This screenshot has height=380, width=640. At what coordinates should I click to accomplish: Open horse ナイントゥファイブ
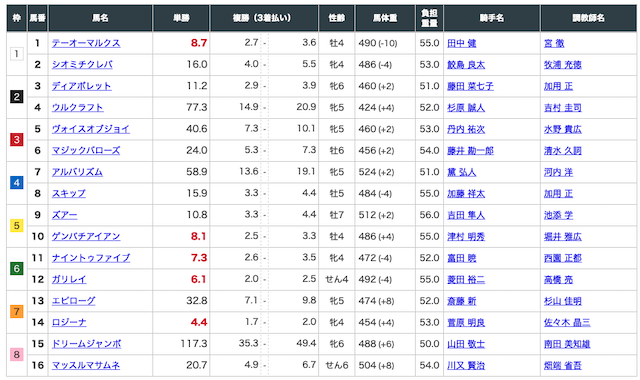[x=91, y=258]
